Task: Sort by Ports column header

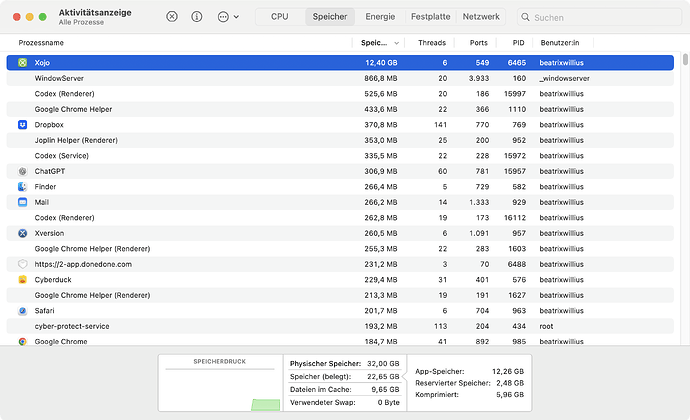Action: click(478, 43)
